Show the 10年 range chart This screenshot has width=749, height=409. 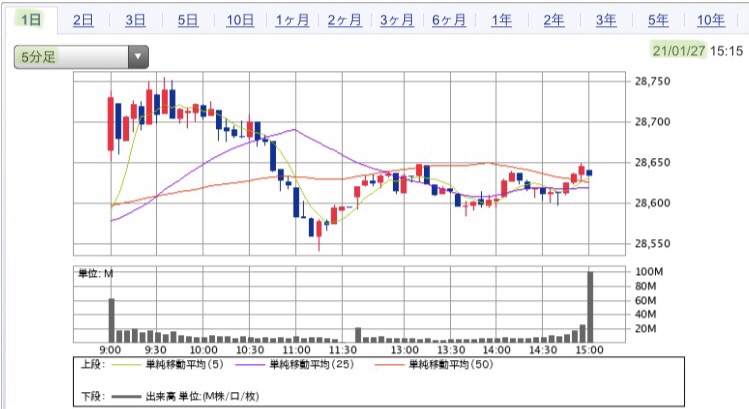pyautogui.click(x=710, y=20)
